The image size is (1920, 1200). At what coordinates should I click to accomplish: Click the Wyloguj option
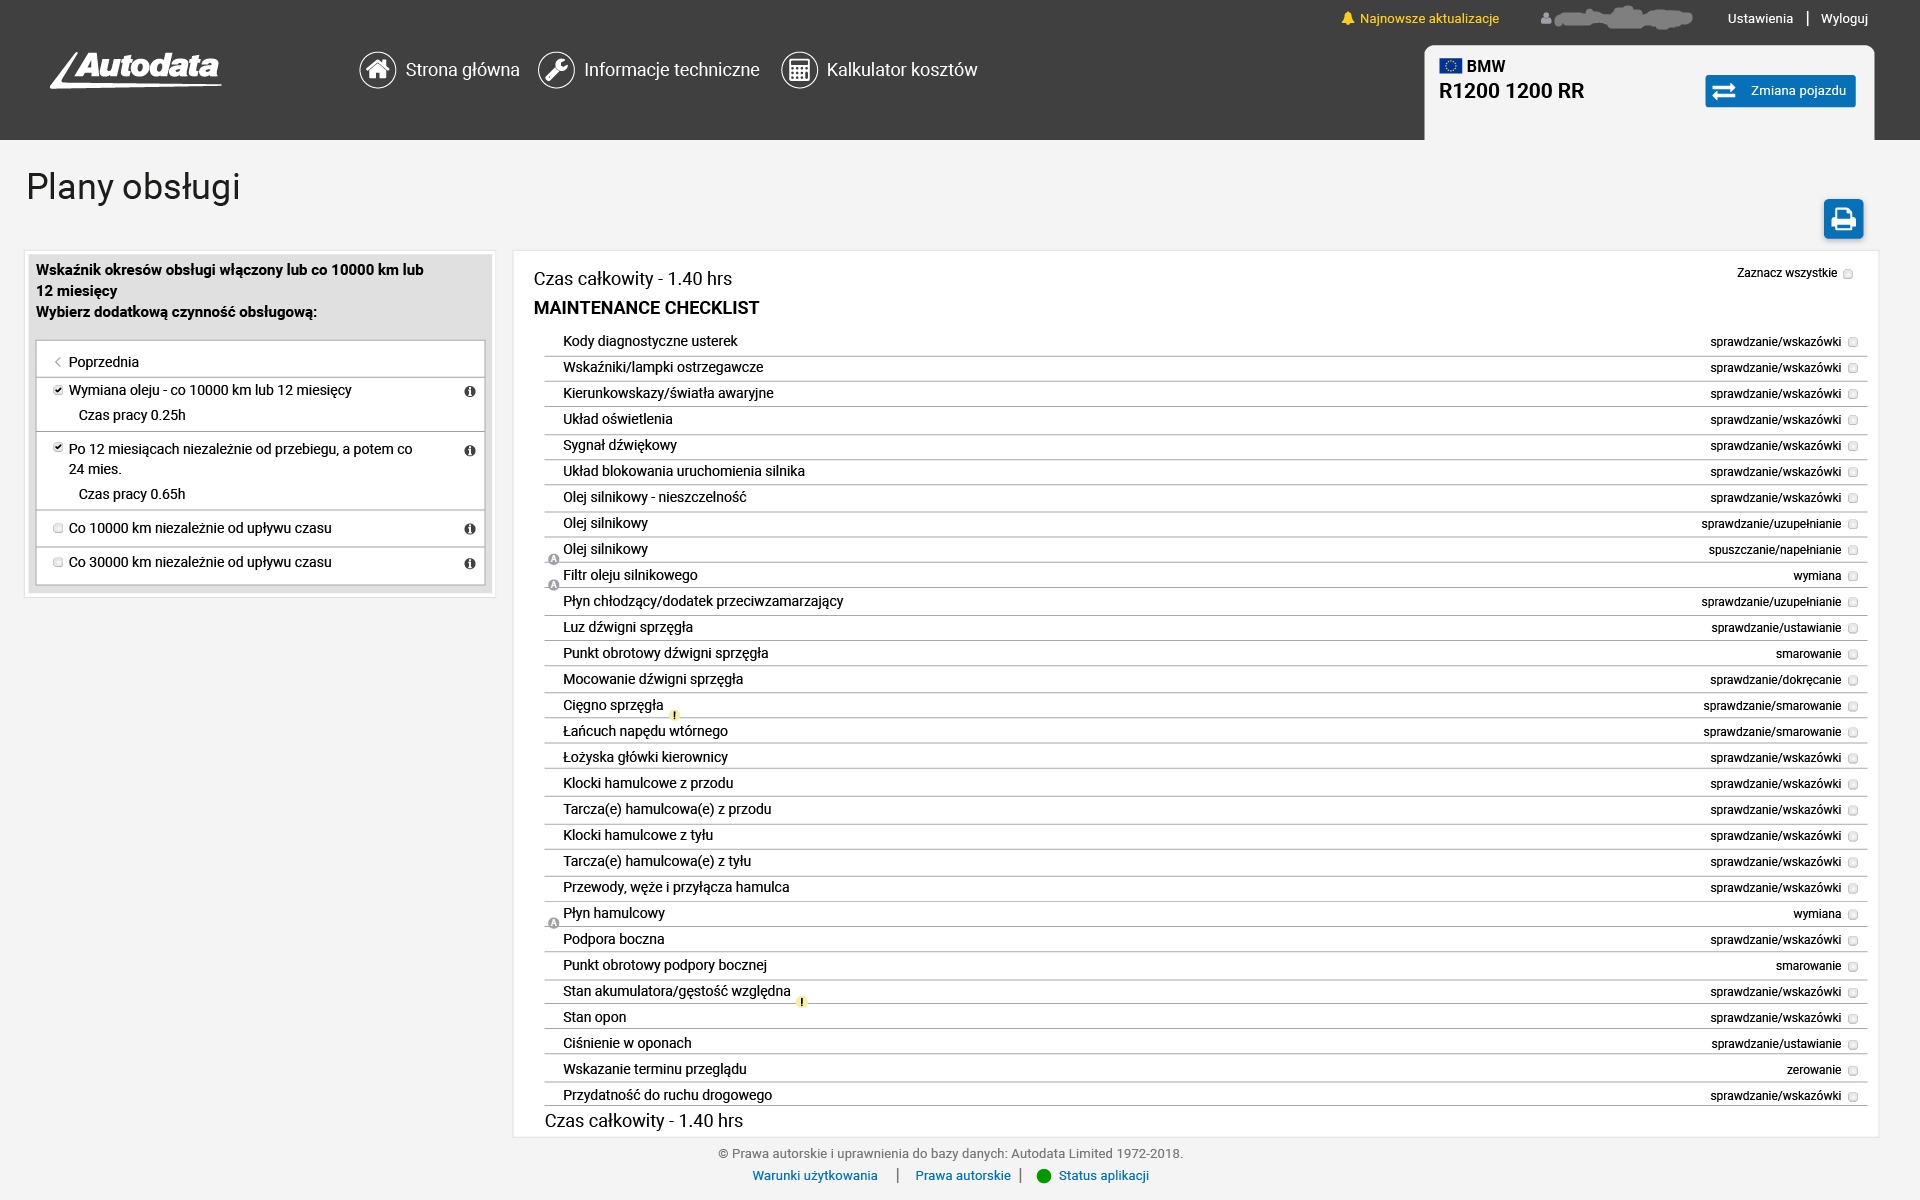coord(1845,18)
